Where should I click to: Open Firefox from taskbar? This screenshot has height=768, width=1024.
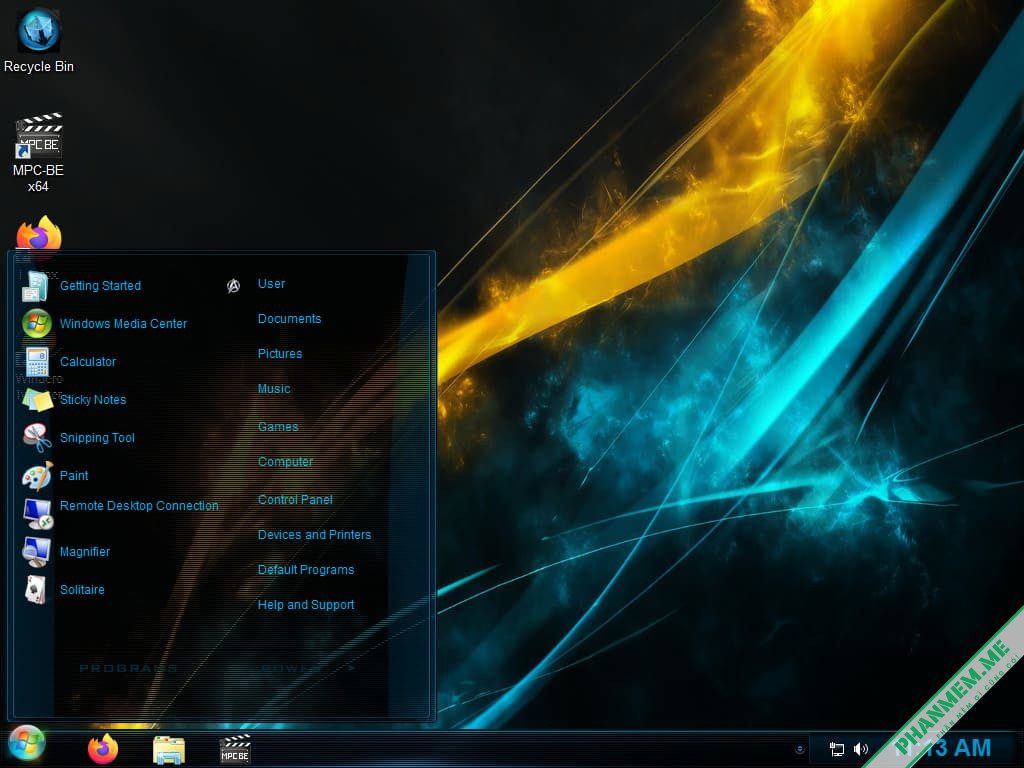click(103, 748)
